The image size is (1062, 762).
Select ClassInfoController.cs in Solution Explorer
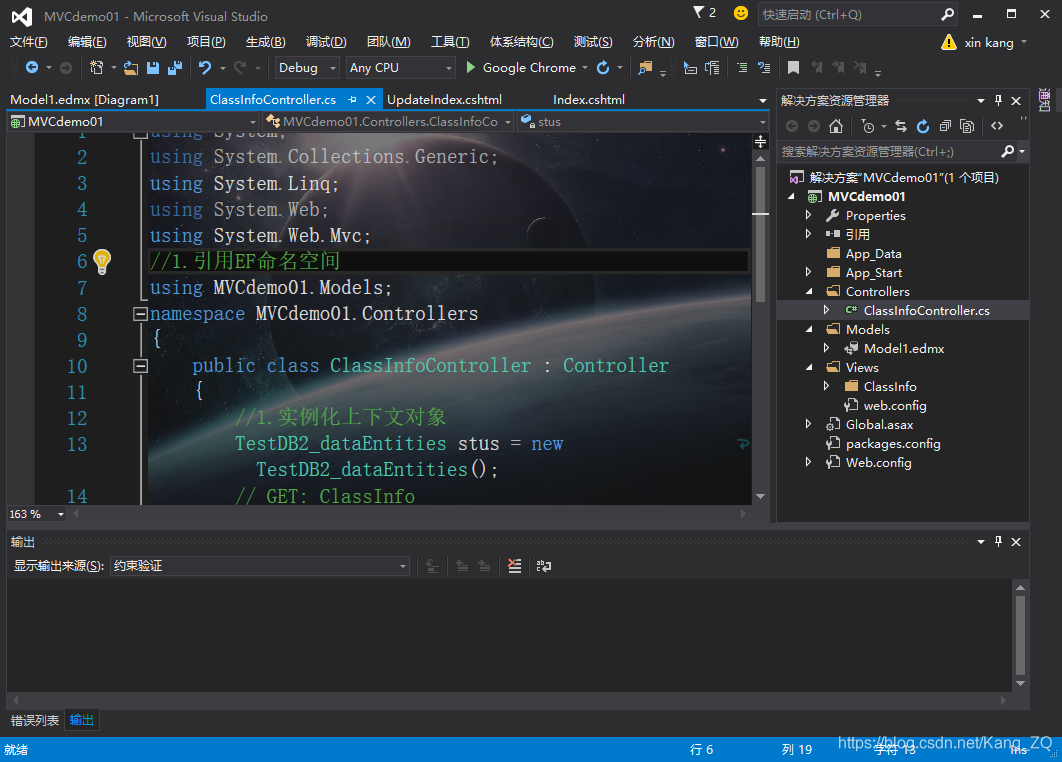click(926, 310)
